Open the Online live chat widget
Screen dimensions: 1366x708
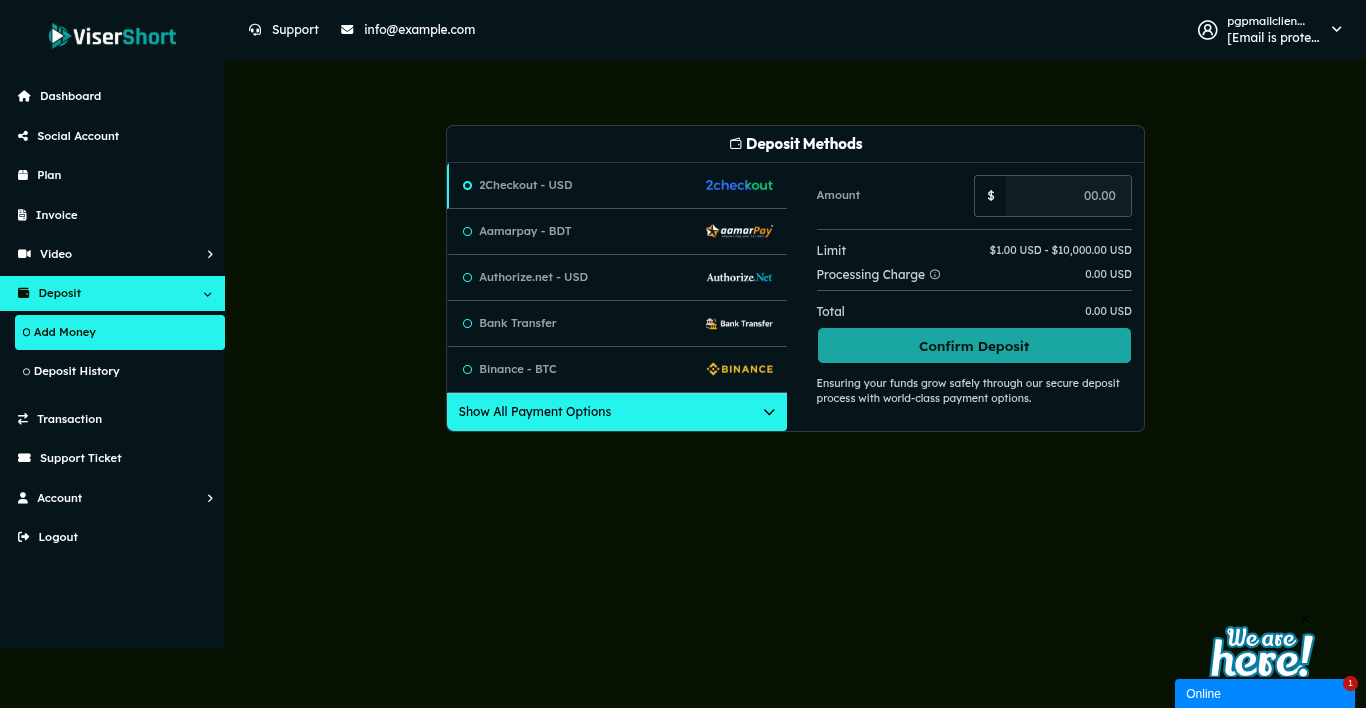point(1264,693)
